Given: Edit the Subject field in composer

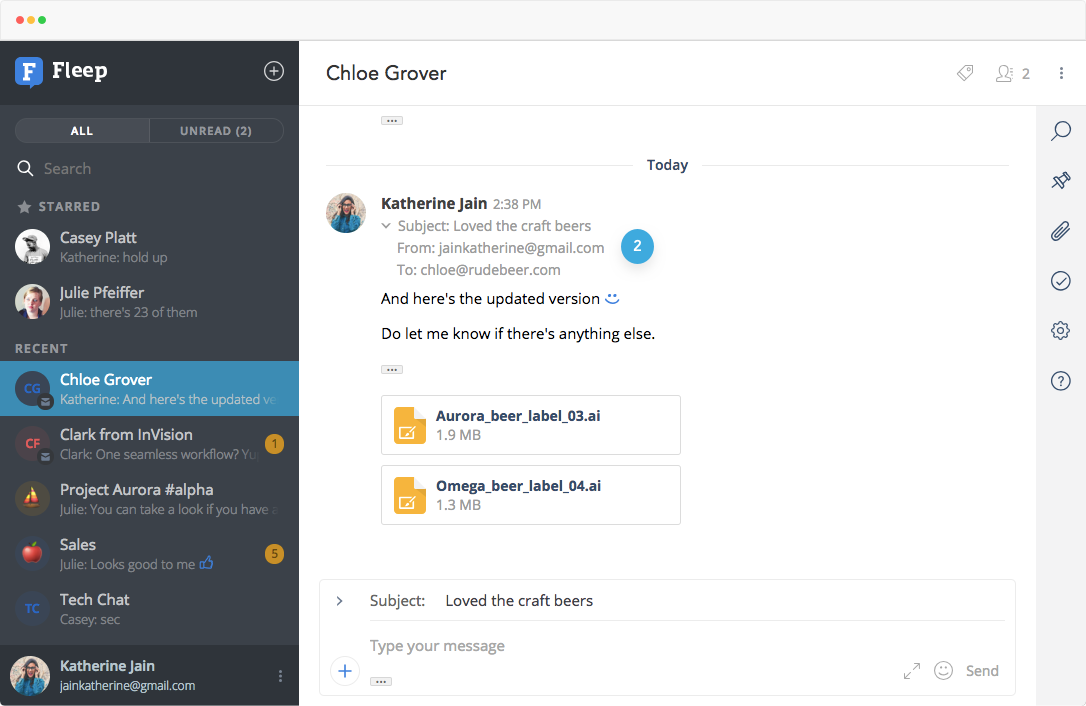Looking at the screenshot, I should click(x=724, y=601).
